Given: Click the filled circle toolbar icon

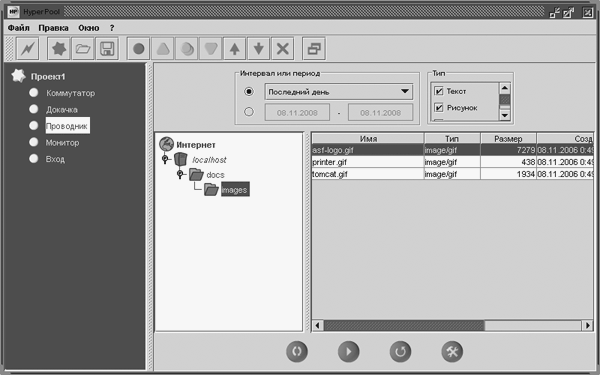Looking at the screenshot, I should pos(139,49).
